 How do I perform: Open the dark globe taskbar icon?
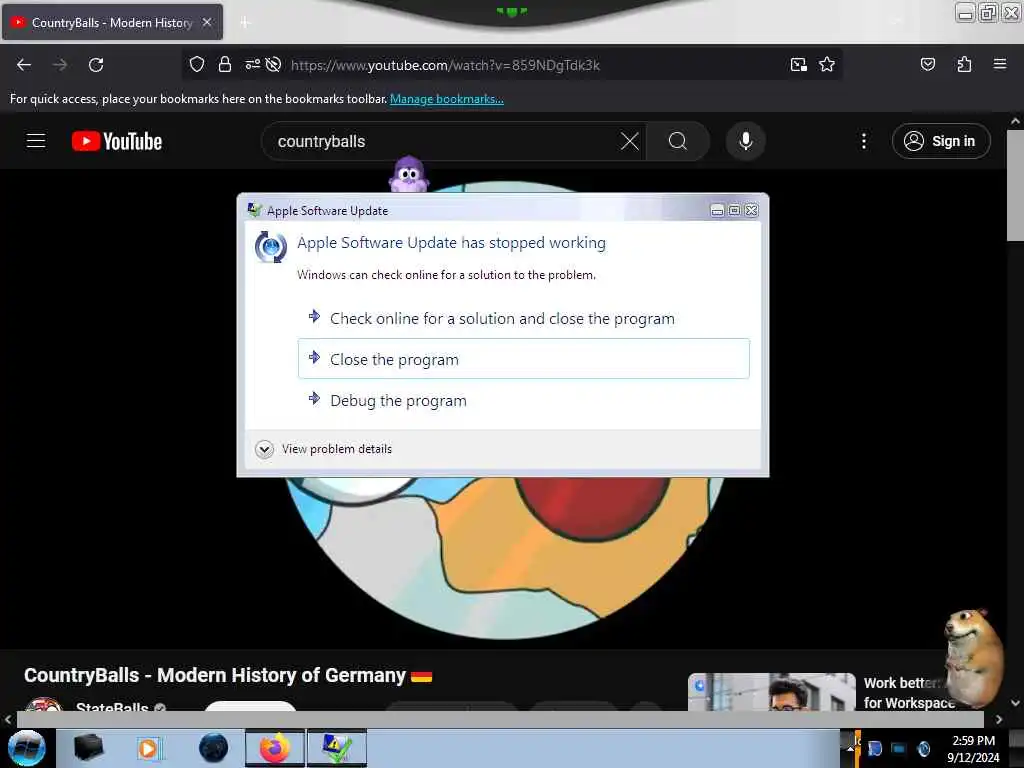(x=213, y=748)
